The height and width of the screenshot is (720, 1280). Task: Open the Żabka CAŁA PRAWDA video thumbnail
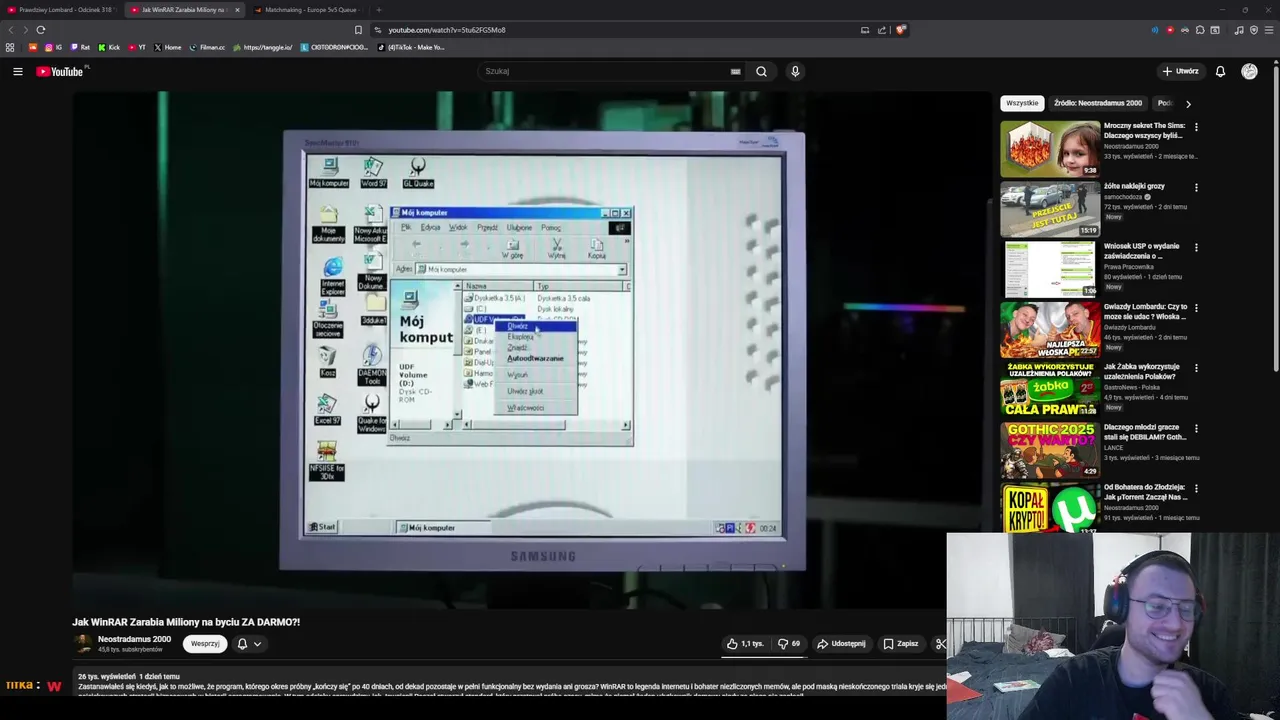coord(1050,390)
